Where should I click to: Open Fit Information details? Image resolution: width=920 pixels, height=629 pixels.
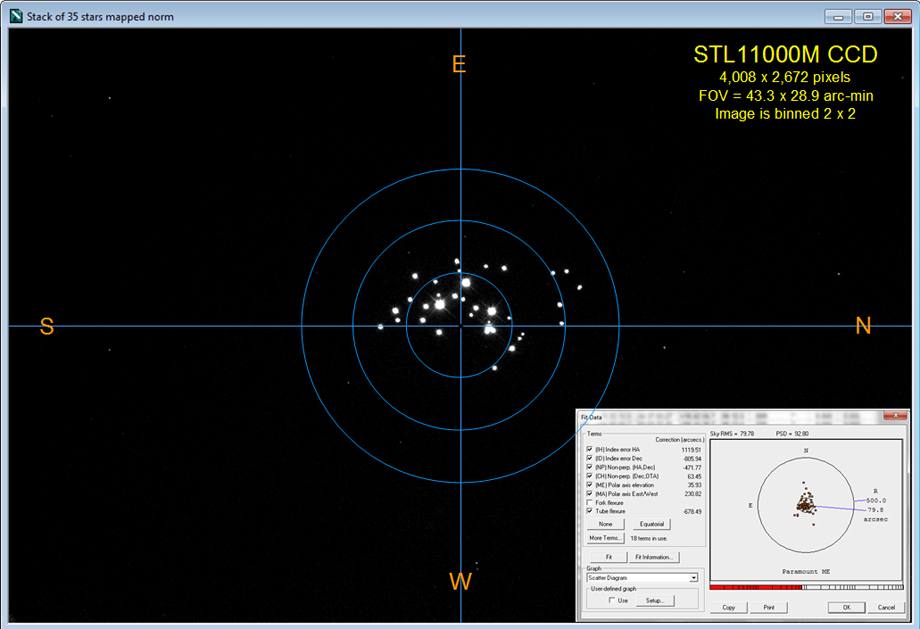pos(654,557)
